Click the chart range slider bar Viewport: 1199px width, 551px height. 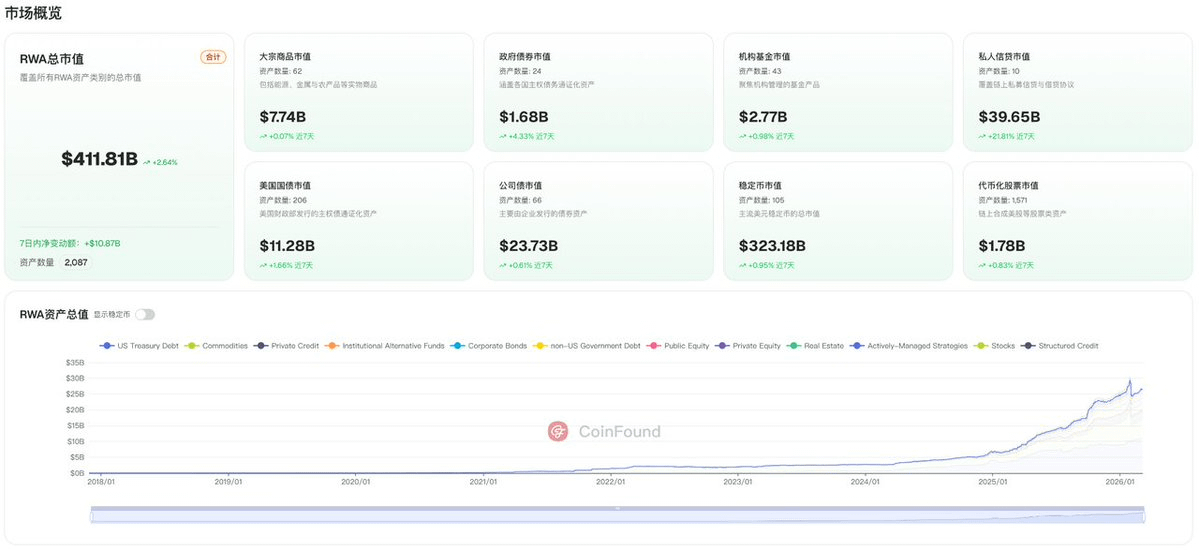pos(618,515)
